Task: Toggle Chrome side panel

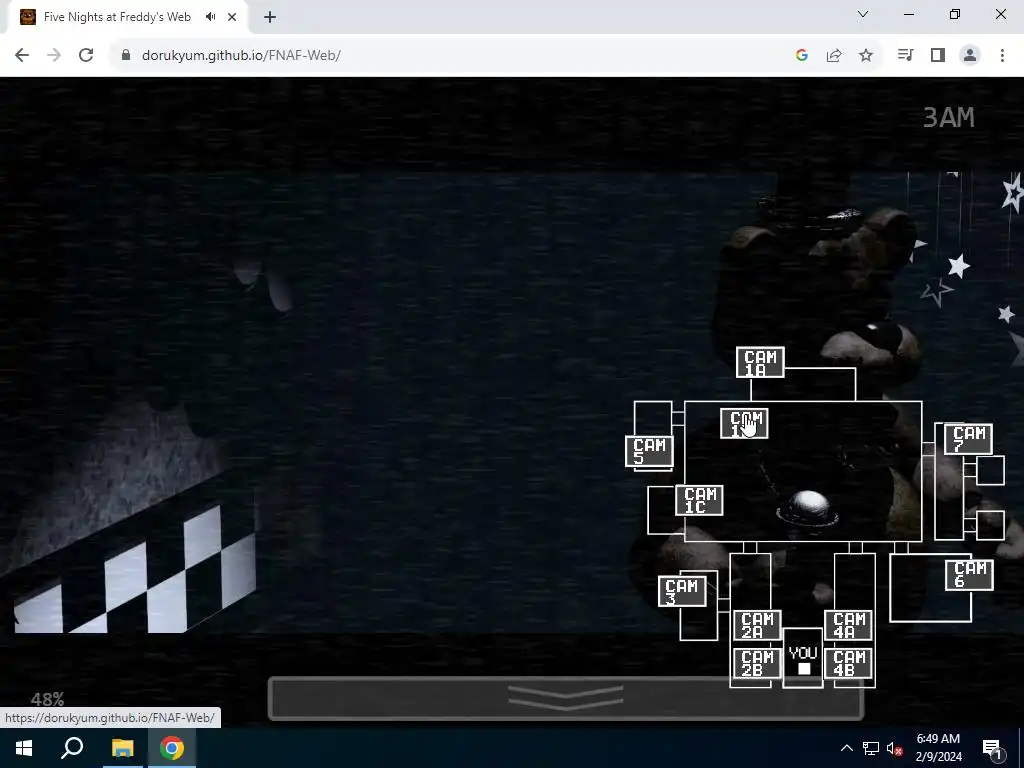Action: point(938,56)
